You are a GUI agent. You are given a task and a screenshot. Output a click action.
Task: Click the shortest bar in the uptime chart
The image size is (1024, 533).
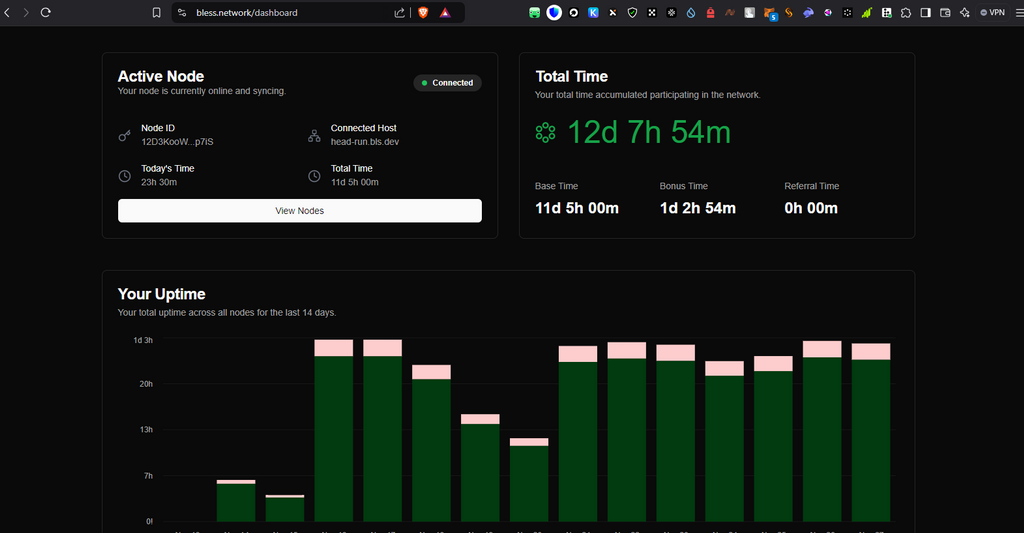(285, 508)
